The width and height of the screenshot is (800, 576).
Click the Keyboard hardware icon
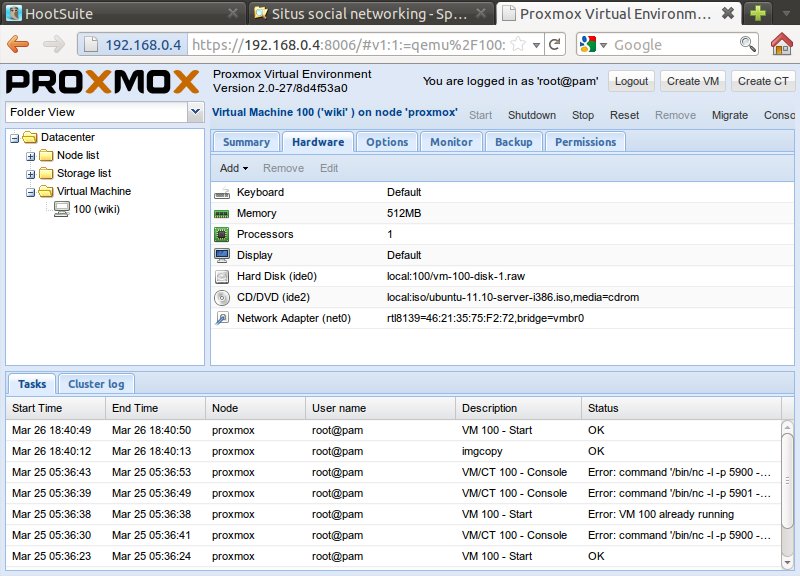tap(221, 193)
